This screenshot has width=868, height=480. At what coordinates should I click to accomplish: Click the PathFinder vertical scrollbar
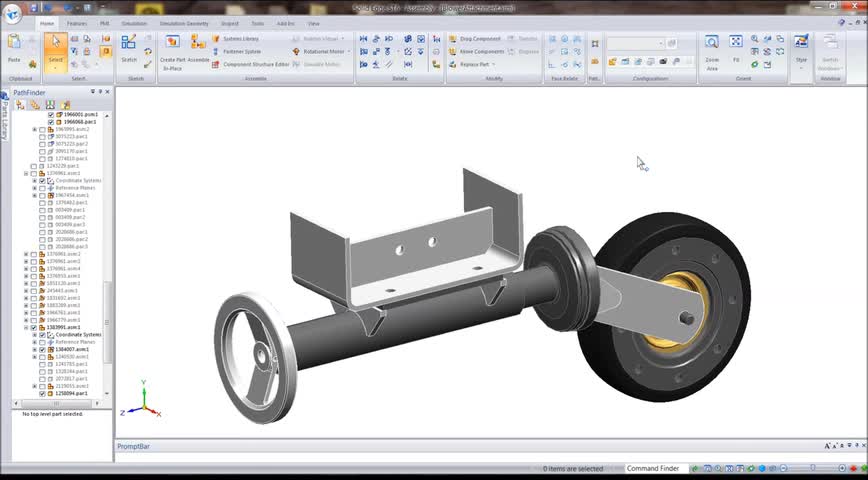[x=107, y=322]
